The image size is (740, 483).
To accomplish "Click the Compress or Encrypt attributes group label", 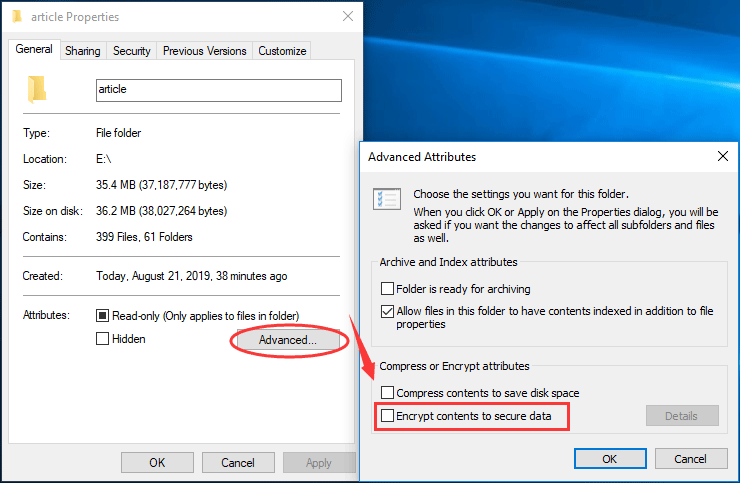I will [x=454, y=366].
